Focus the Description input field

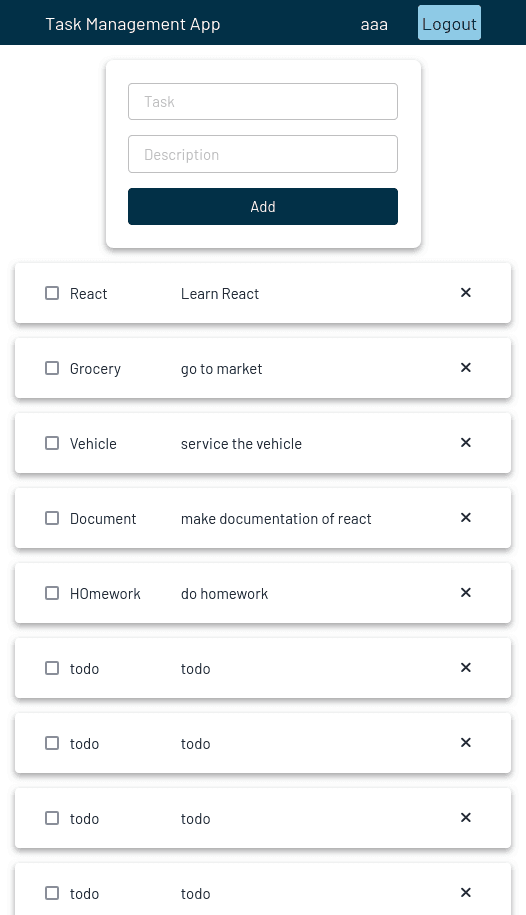point(263,154)
